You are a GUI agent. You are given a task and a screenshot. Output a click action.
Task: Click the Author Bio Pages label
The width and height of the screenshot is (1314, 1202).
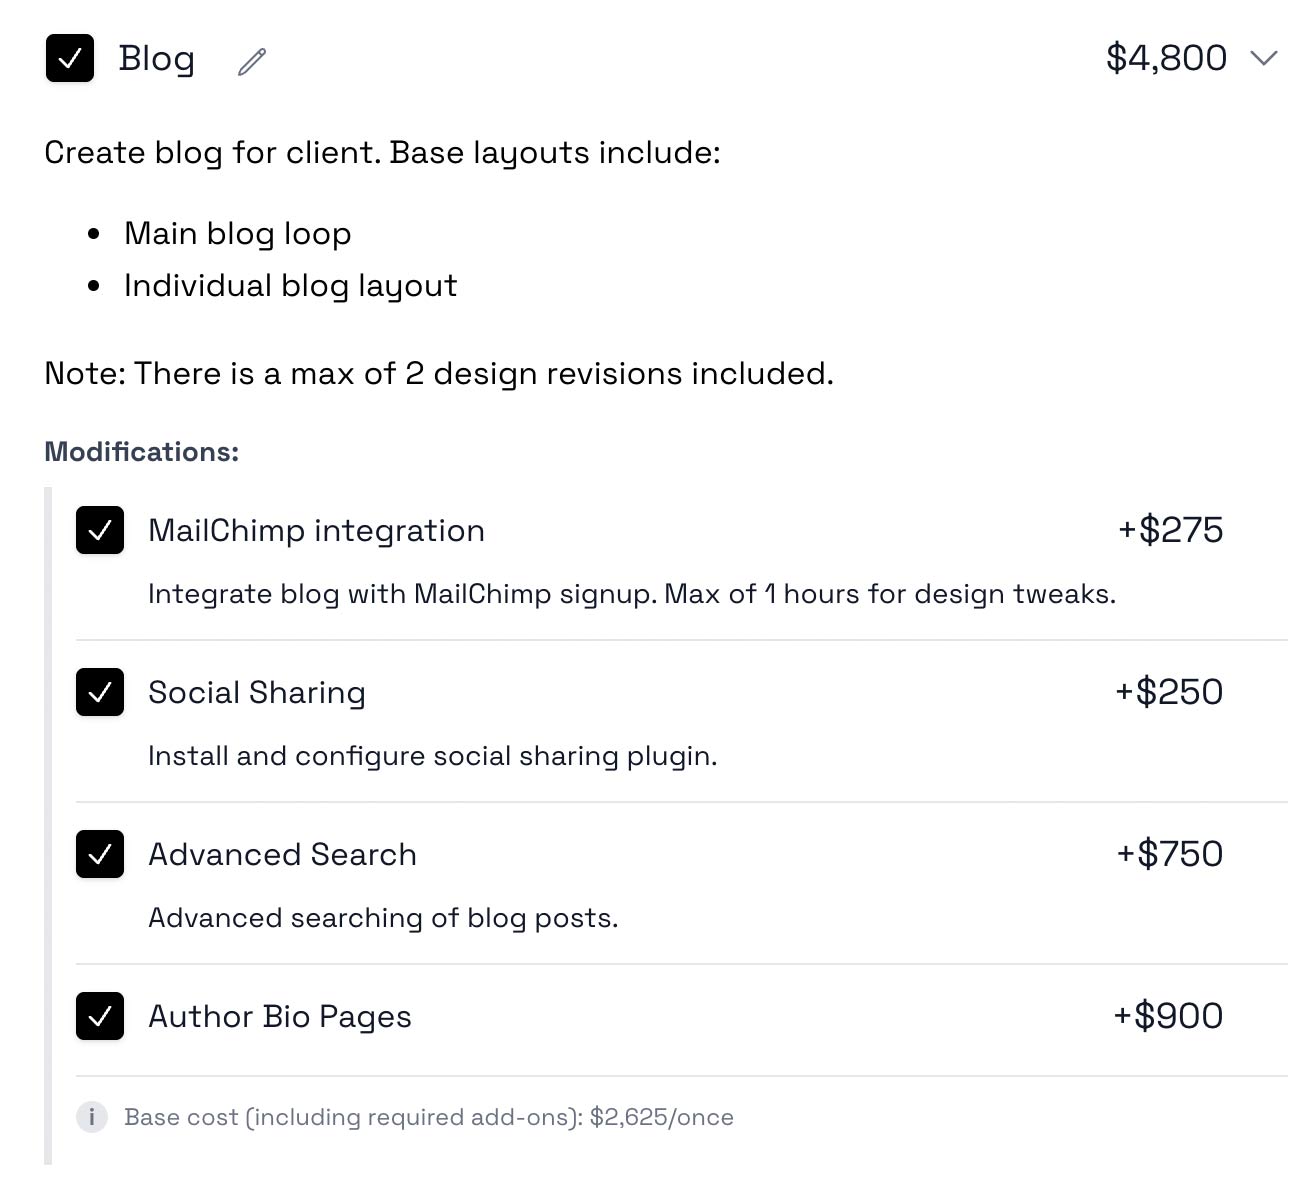[280, 1016]
